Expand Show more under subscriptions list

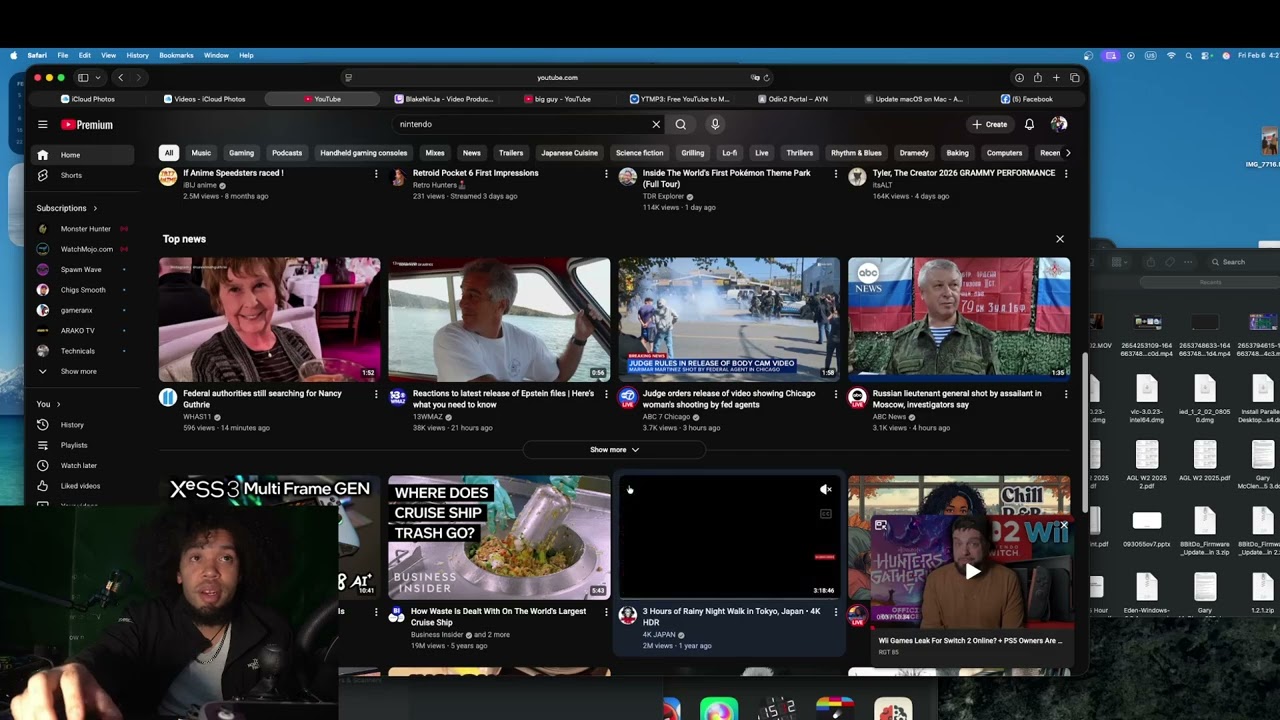click(80, 371)
